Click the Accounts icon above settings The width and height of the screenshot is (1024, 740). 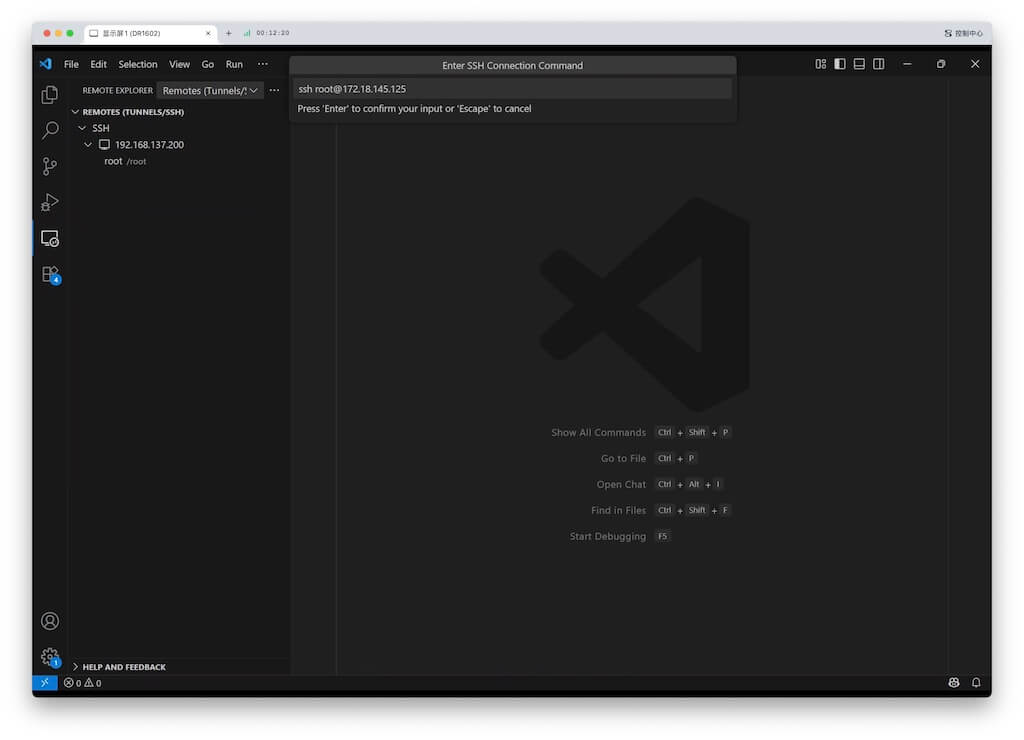point(49,620)
